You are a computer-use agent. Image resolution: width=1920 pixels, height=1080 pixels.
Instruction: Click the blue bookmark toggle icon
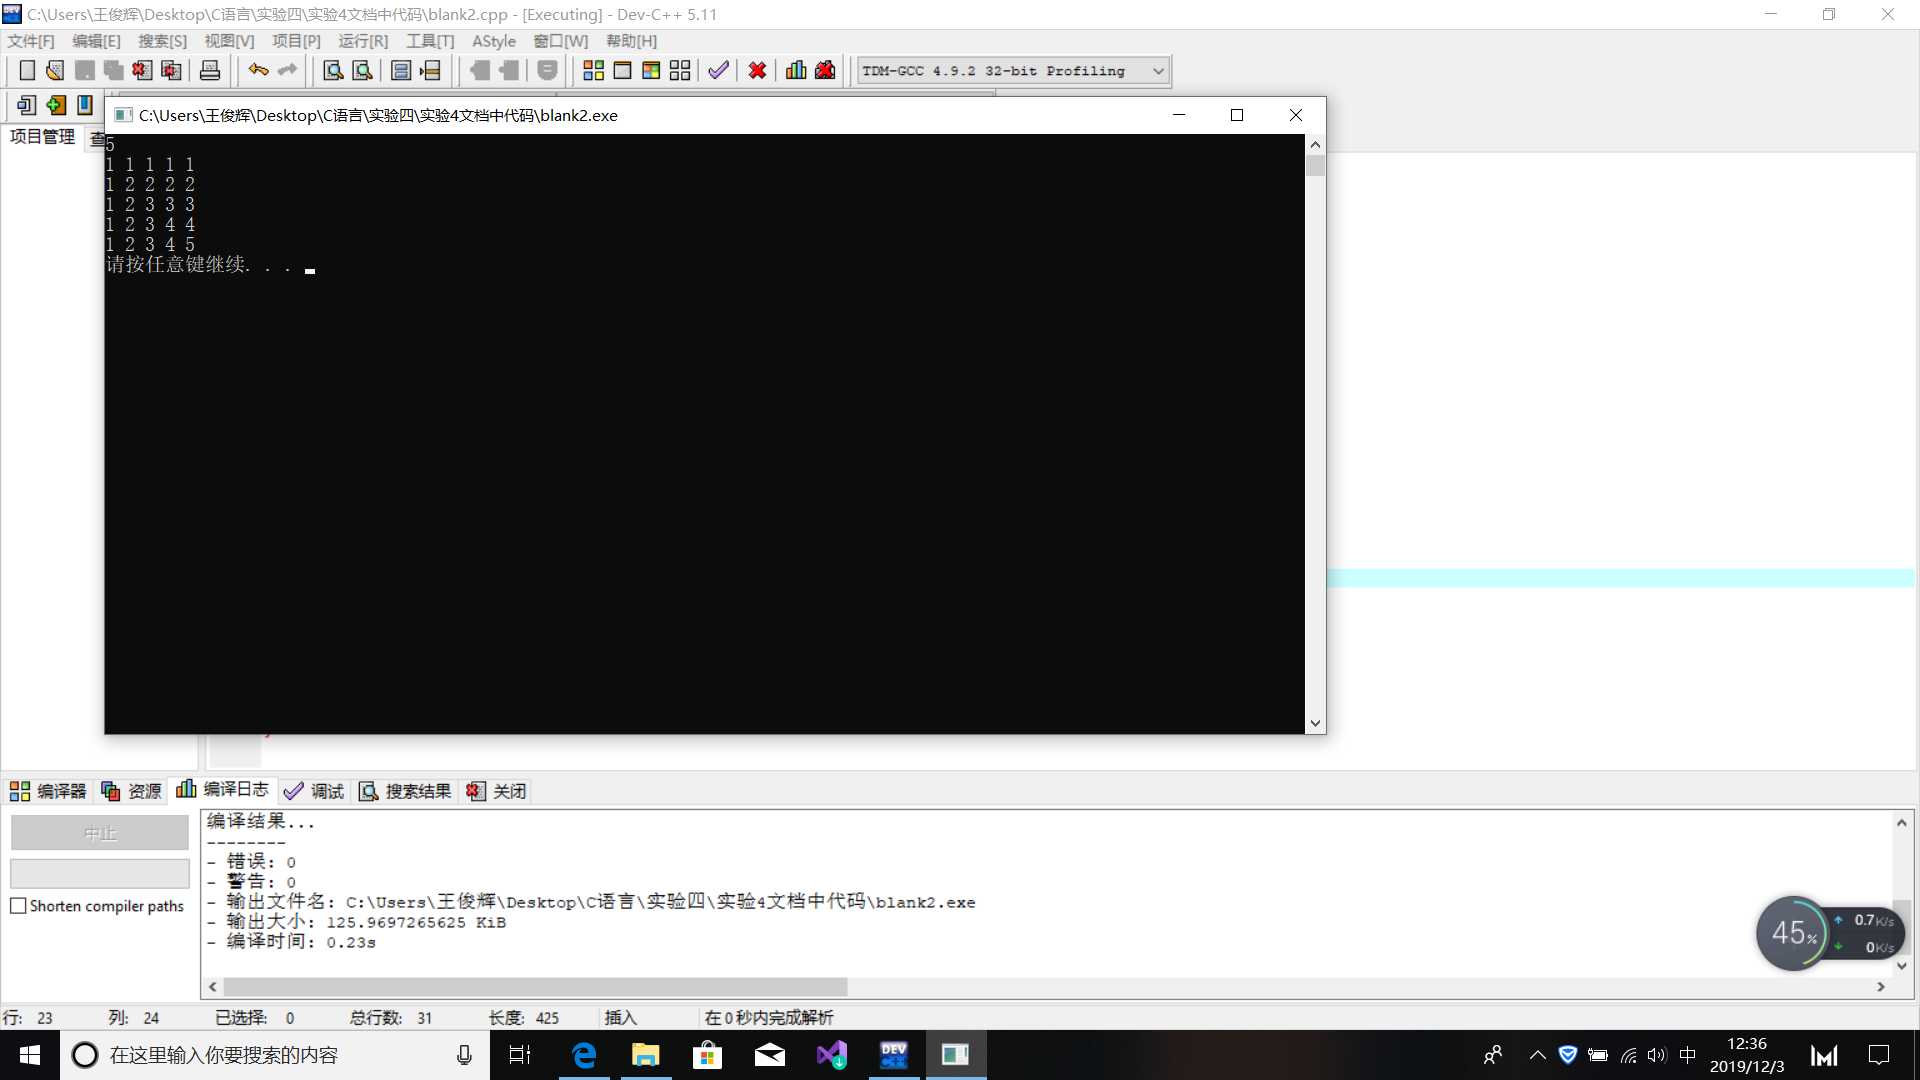tap(85, 105)
